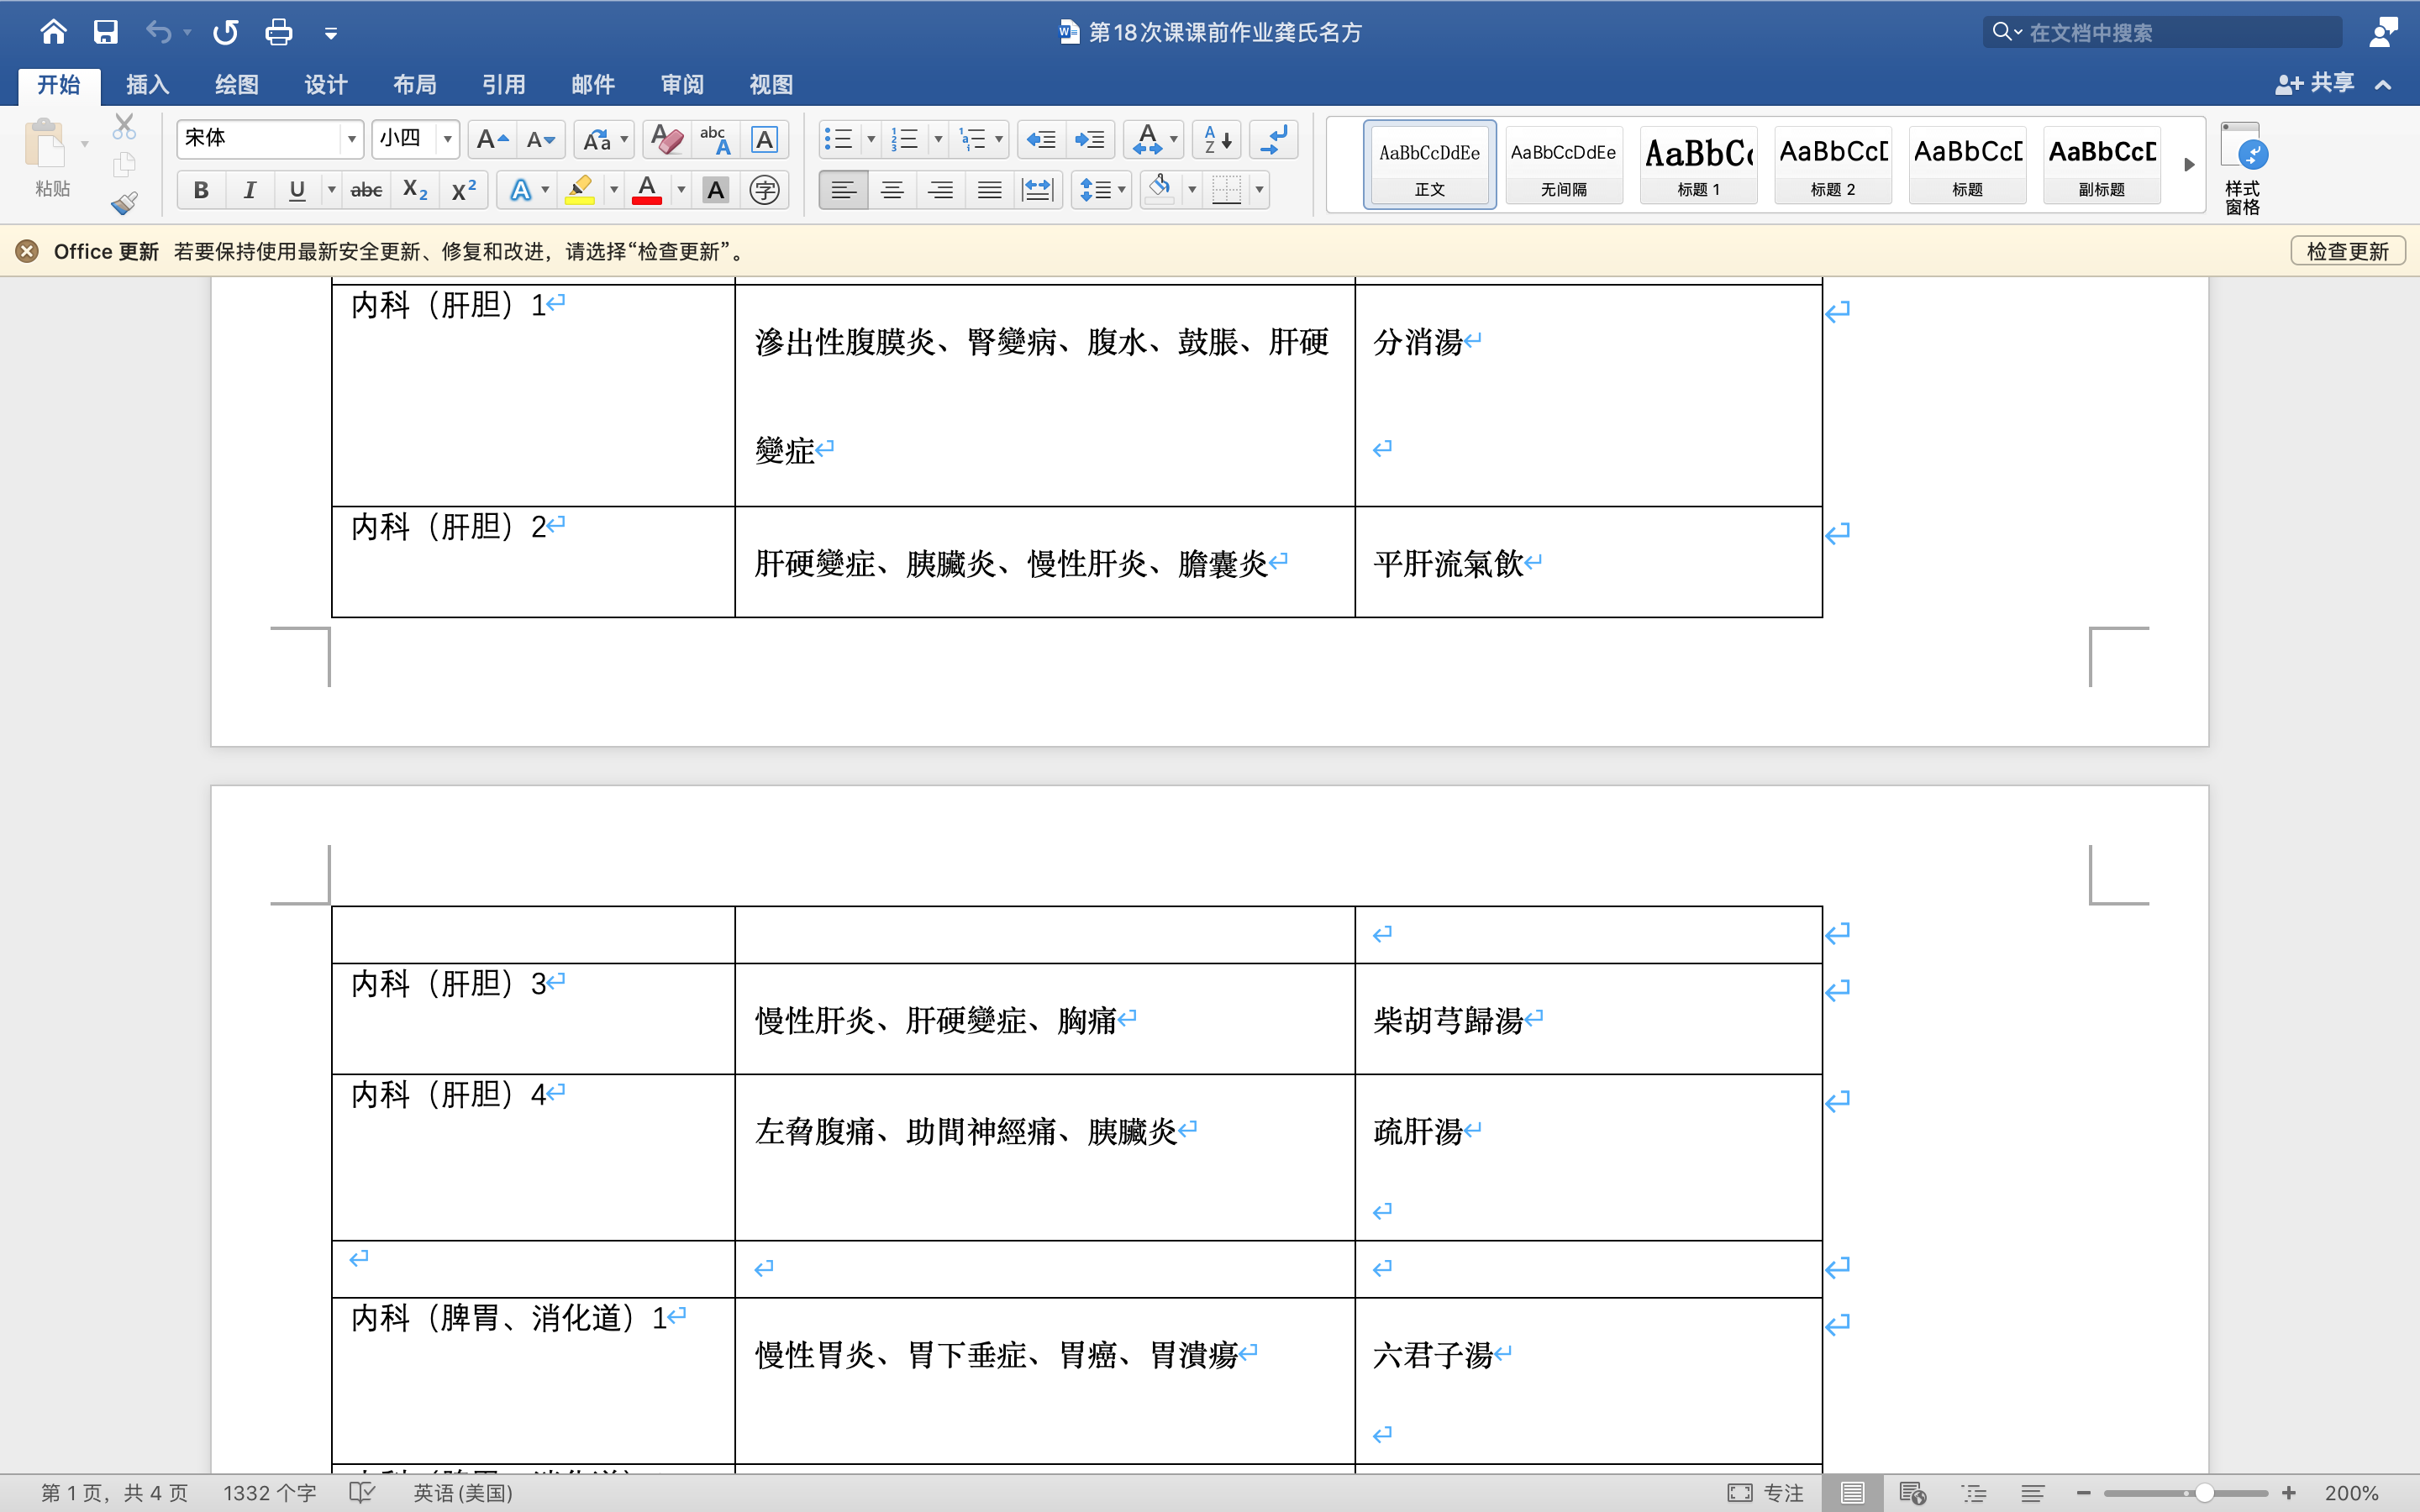Screen dimensions: 2420x1512
Task: Click the paste clipboard icon
Action: click(x=45, y=144)
